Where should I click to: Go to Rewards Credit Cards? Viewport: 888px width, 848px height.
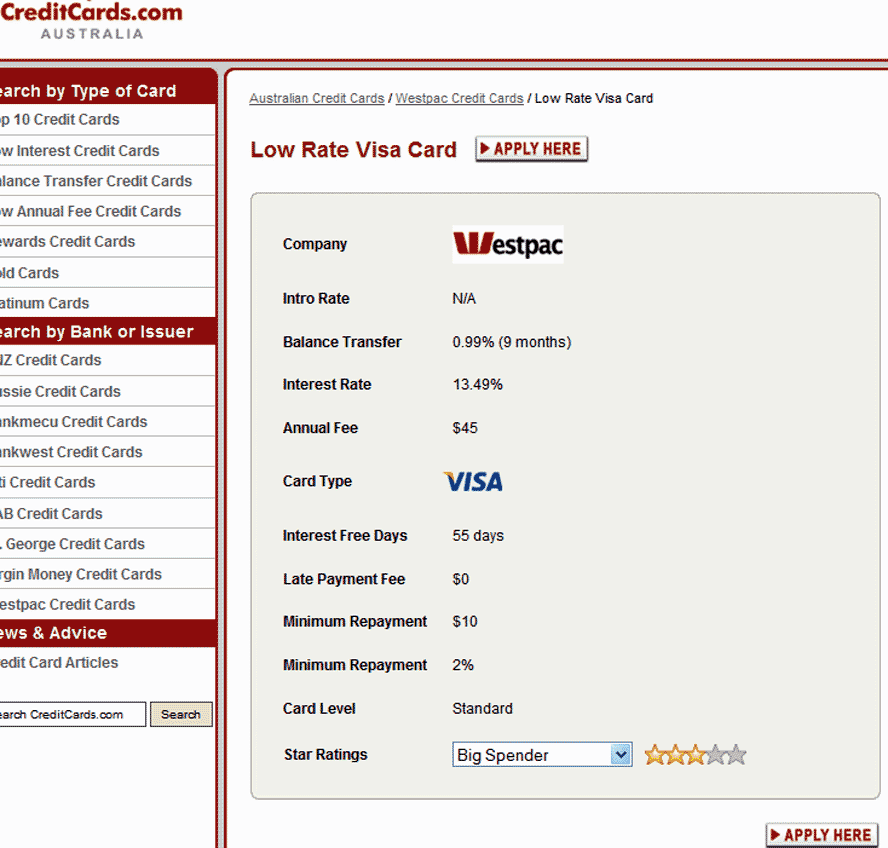pos(108,242)
